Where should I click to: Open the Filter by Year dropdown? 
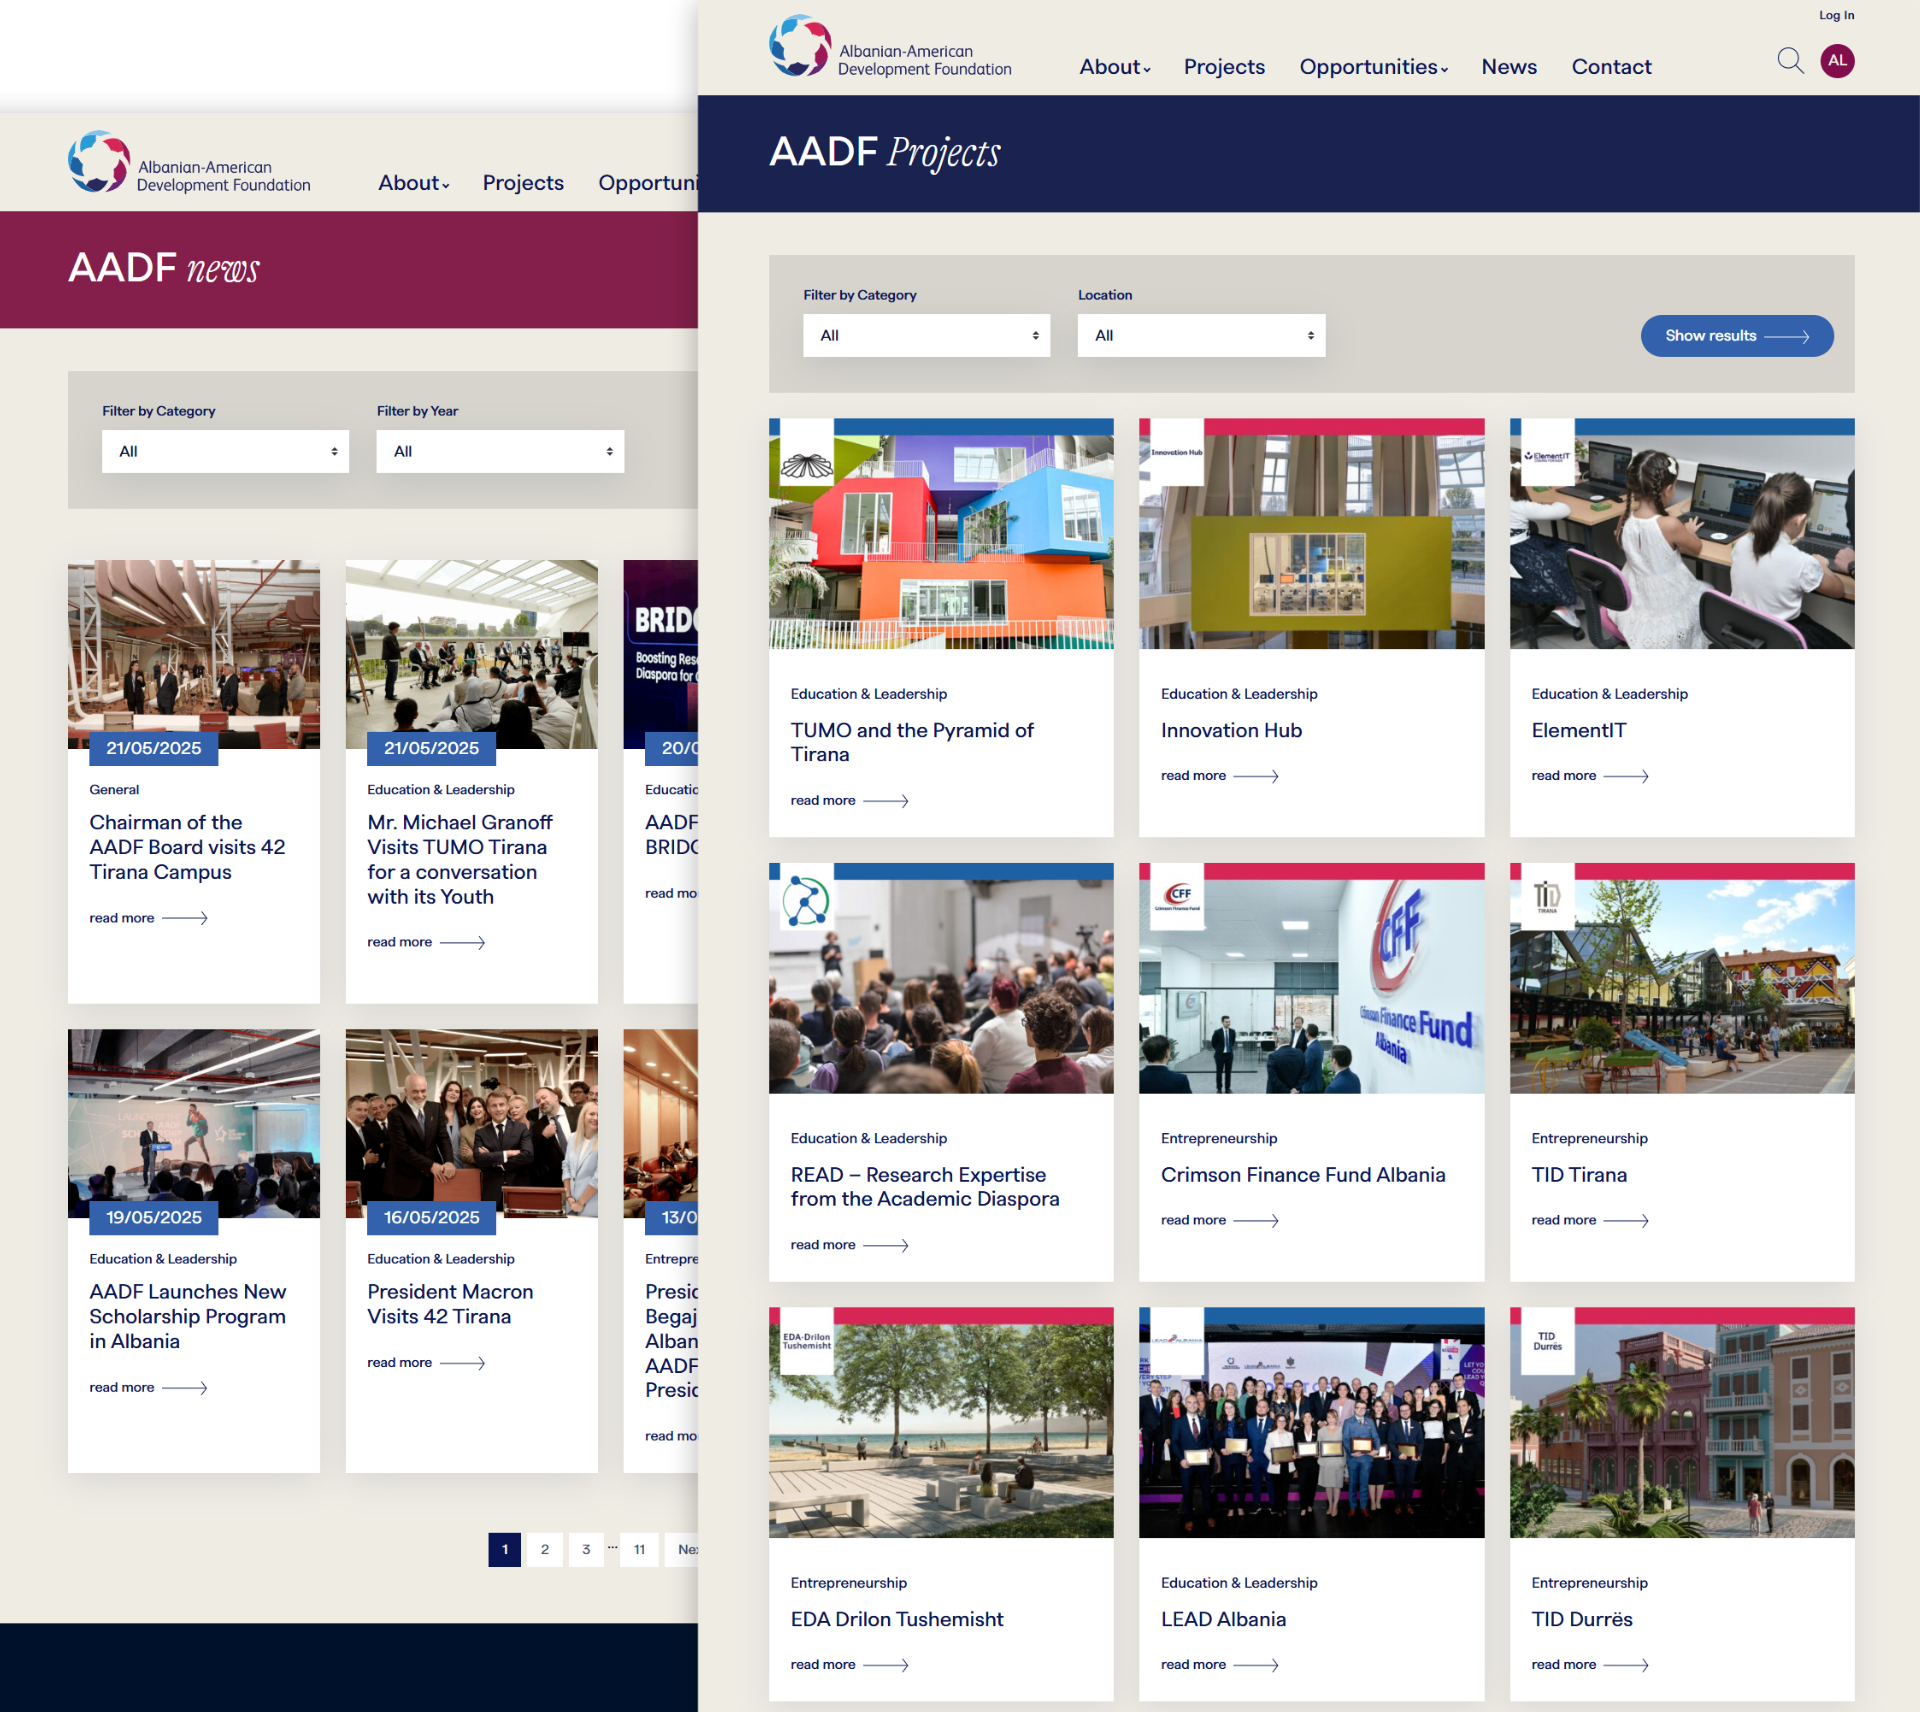tap(500, 452)
